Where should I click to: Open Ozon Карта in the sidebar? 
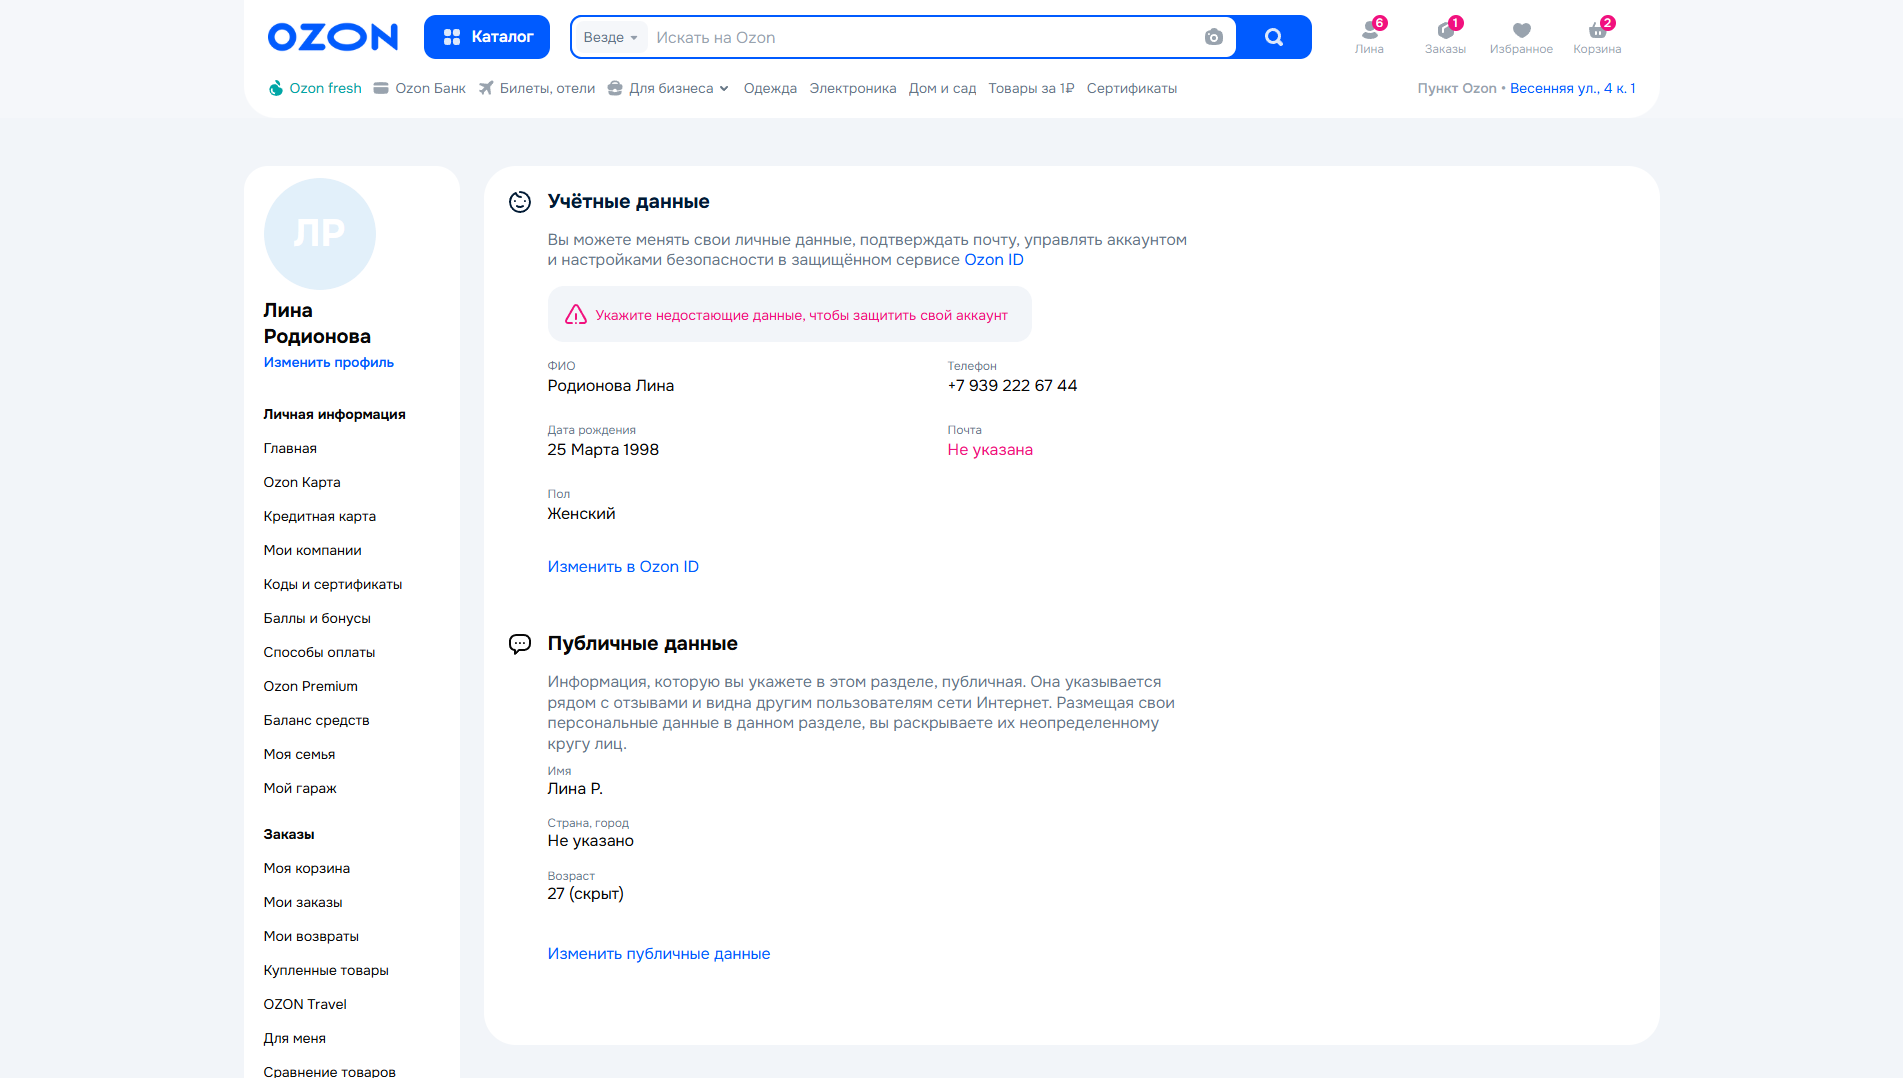[x=302, y=482]
